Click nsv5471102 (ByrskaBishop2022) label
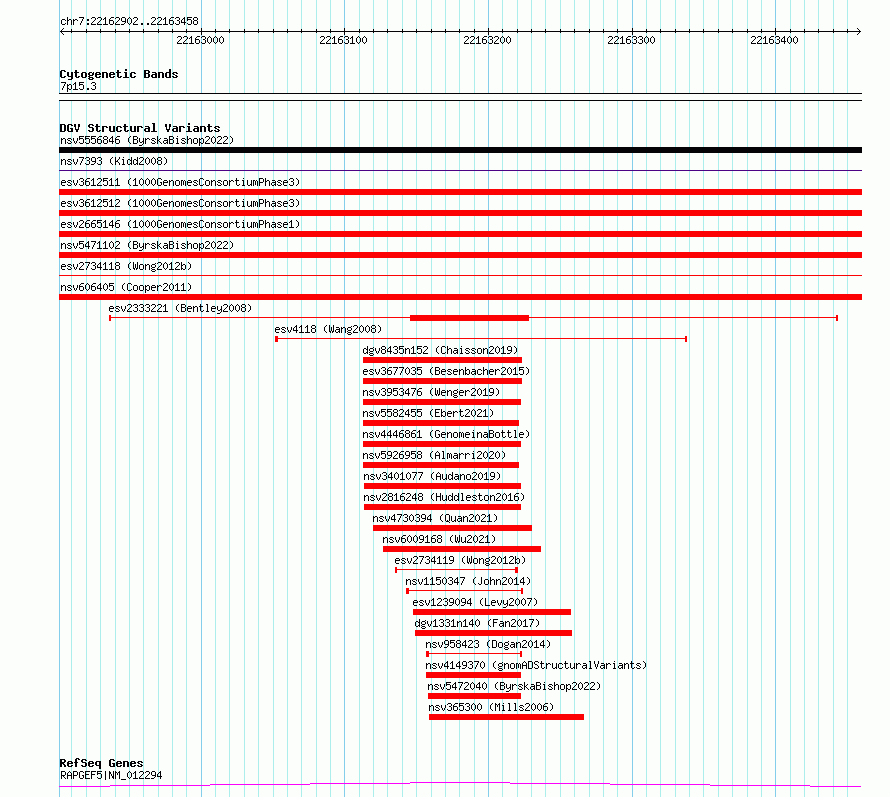 tap(147, 245)
